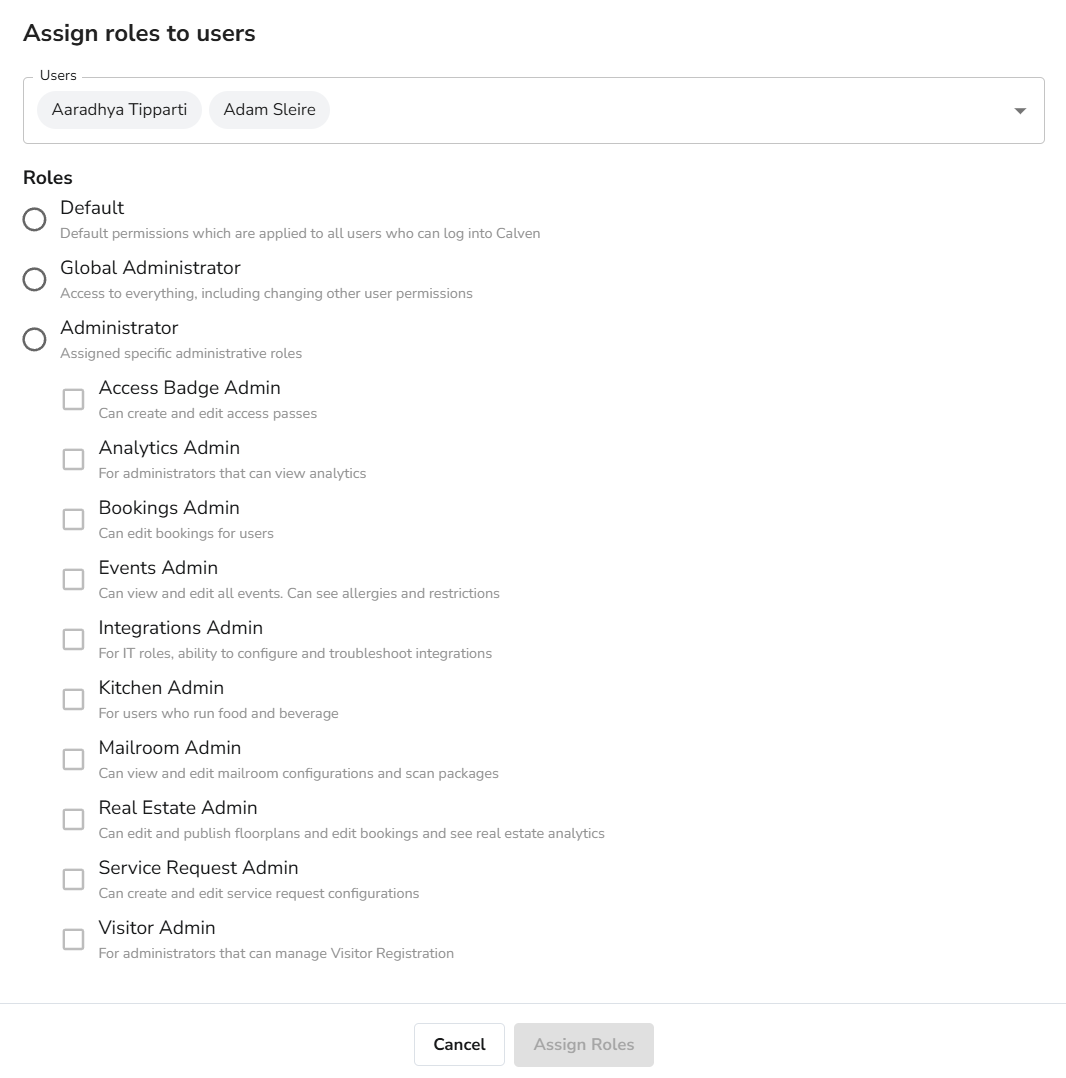Image resolution: width=1066 pixels, height=1078 pixels.
Task: Choose the Global Administrator radio button
Action: tap(35, 280)
